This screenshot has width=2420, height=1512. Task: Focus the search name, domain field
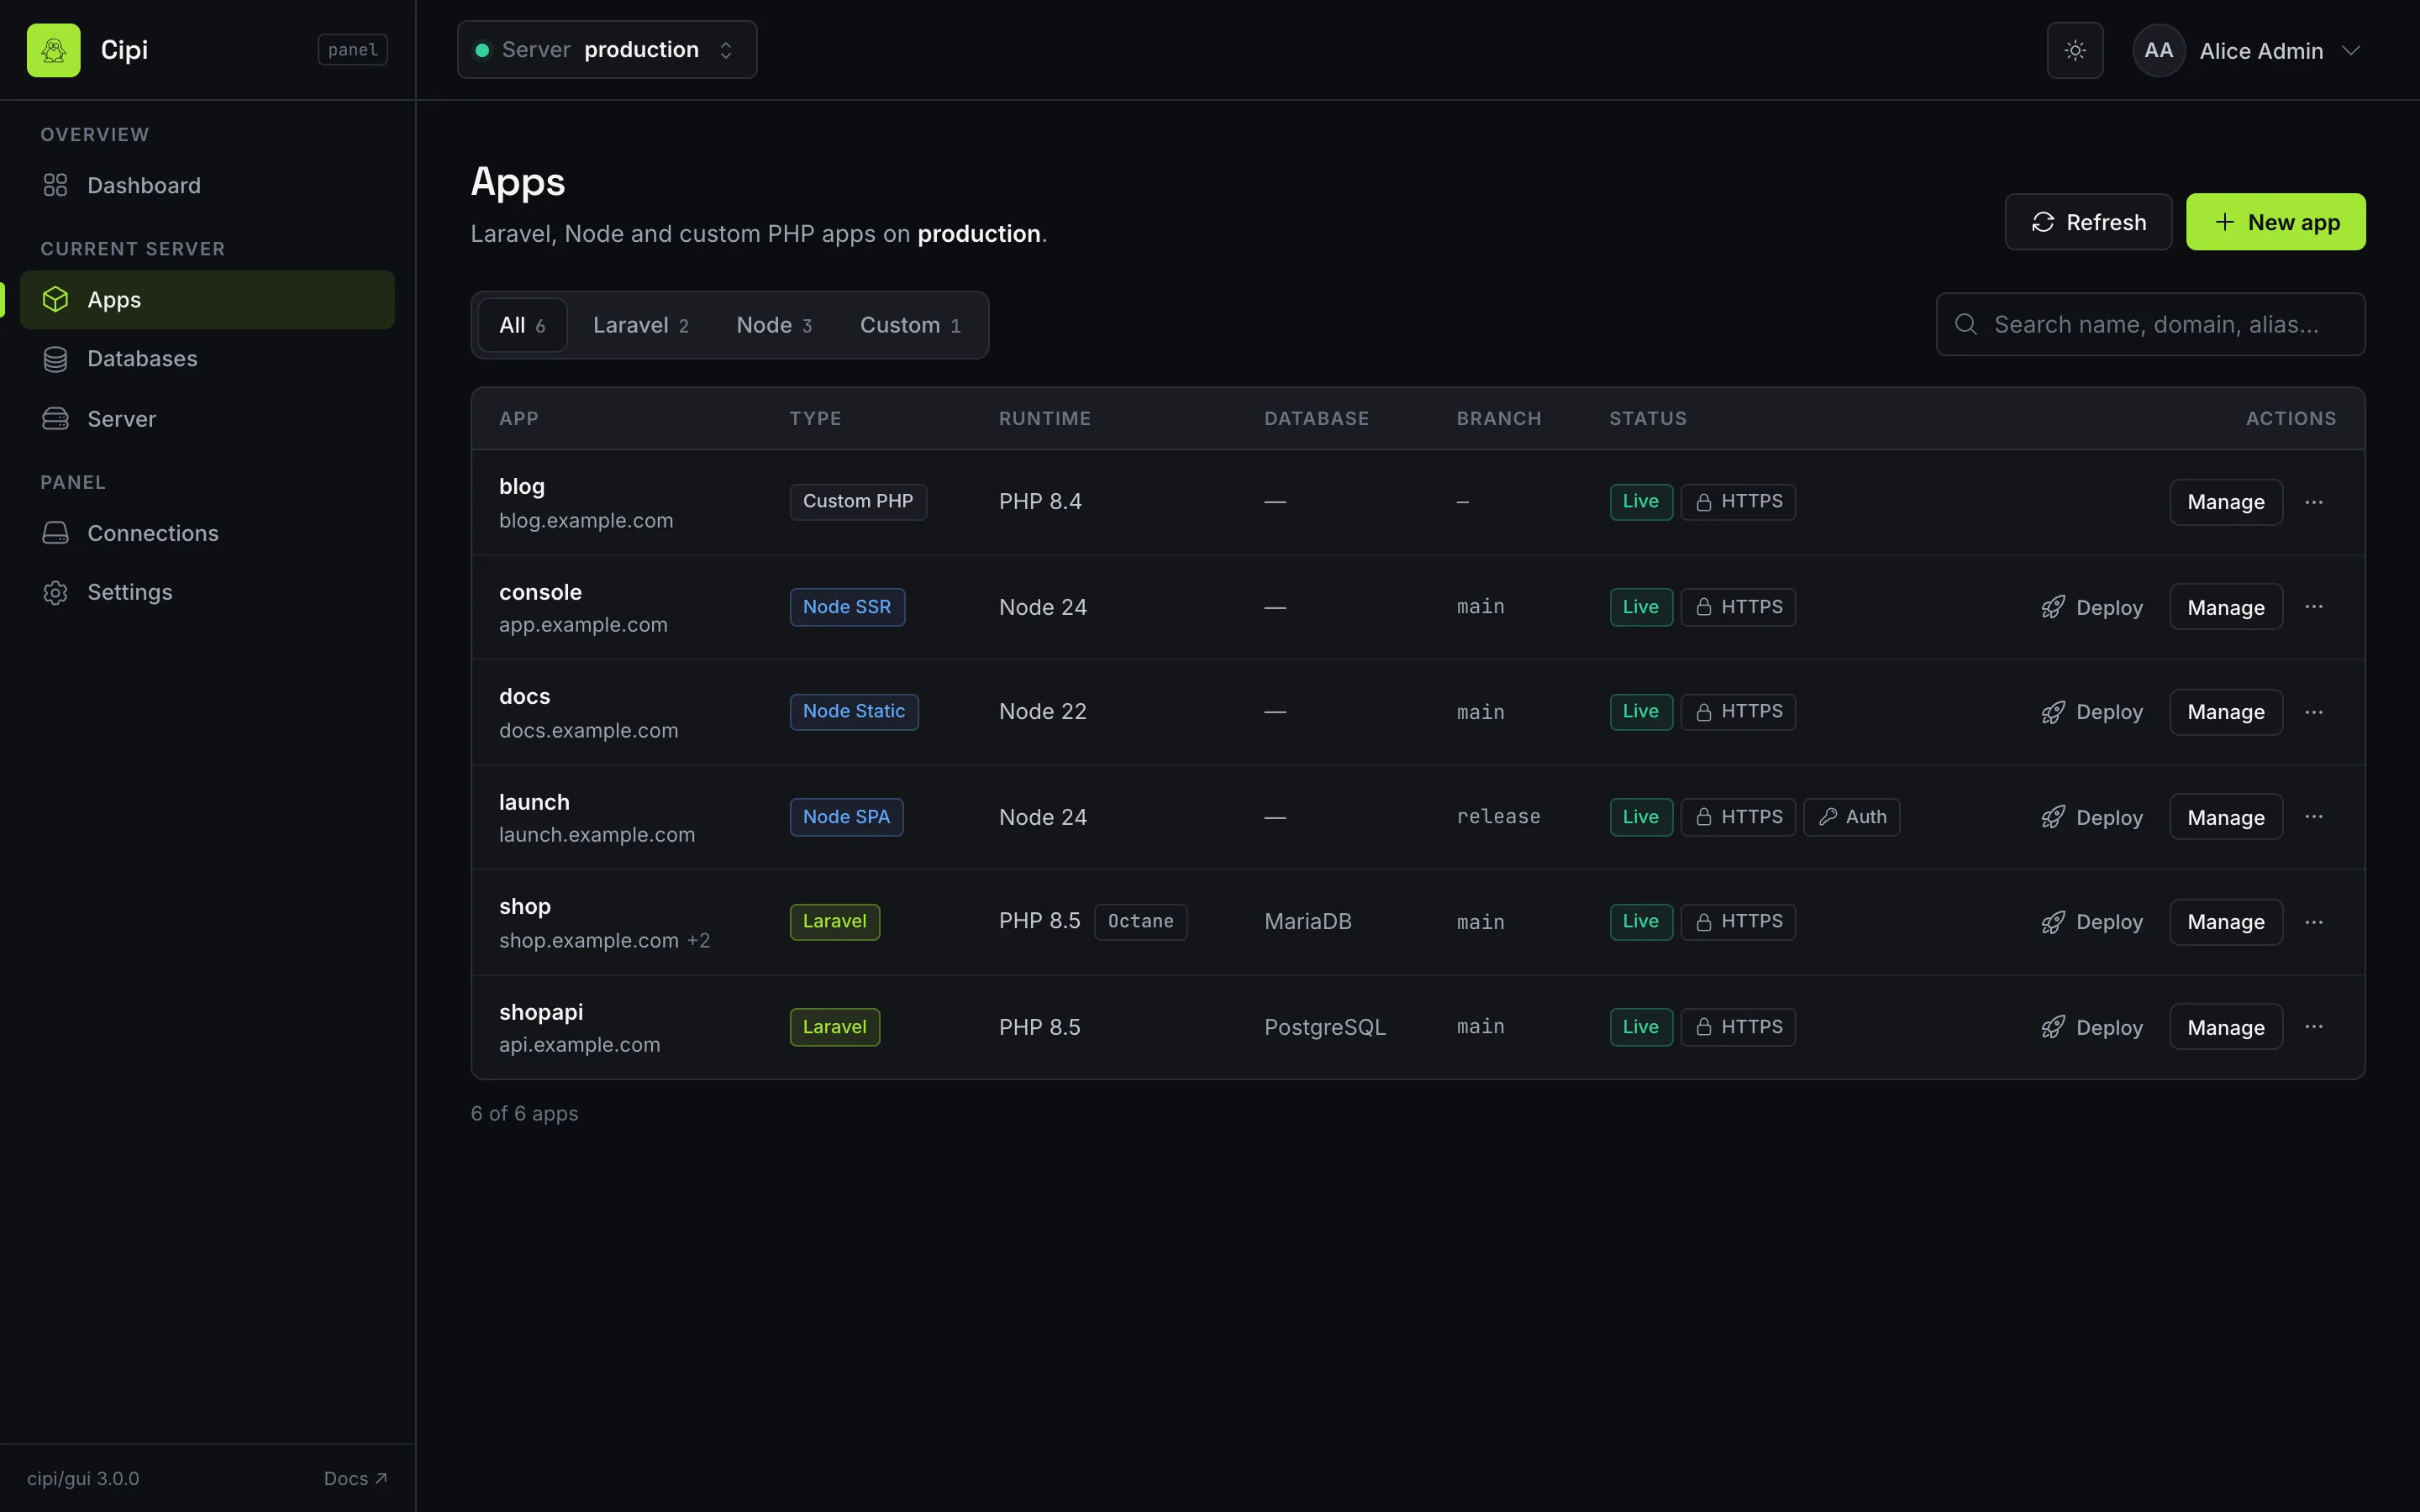pos(2151,324)
